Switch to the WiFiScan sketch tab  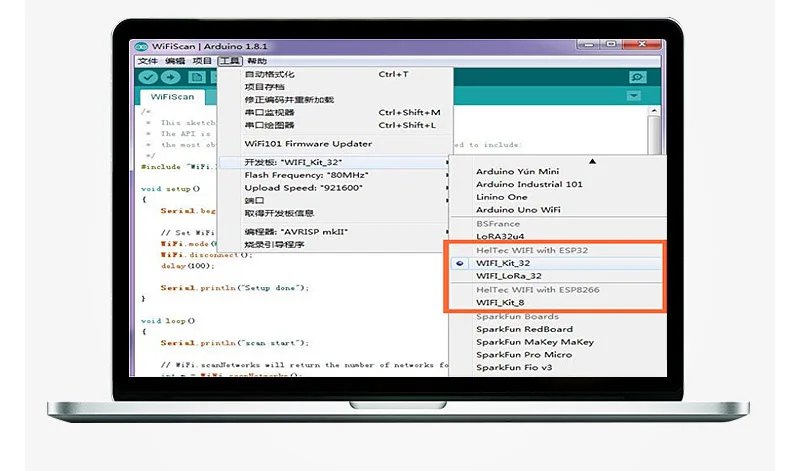pyautogui.click(x=172, y=97)
